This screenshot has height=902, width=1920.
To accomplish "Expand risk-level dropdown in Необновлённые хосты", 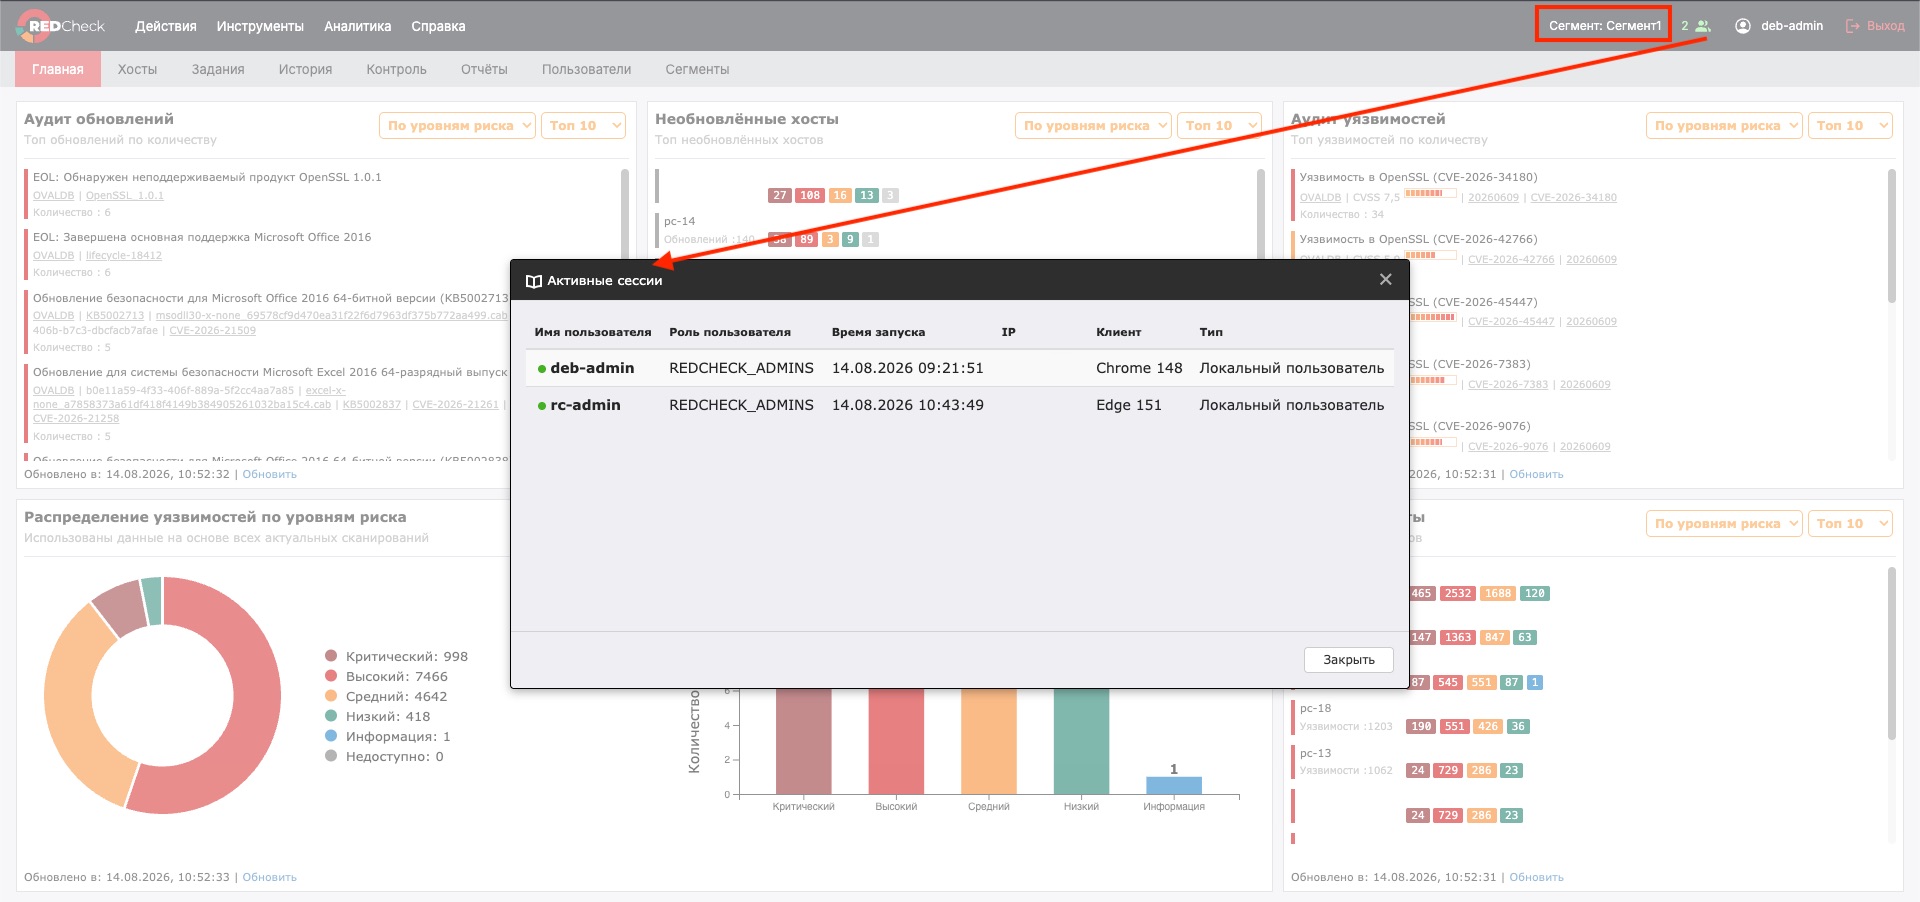I will 1094,125.
